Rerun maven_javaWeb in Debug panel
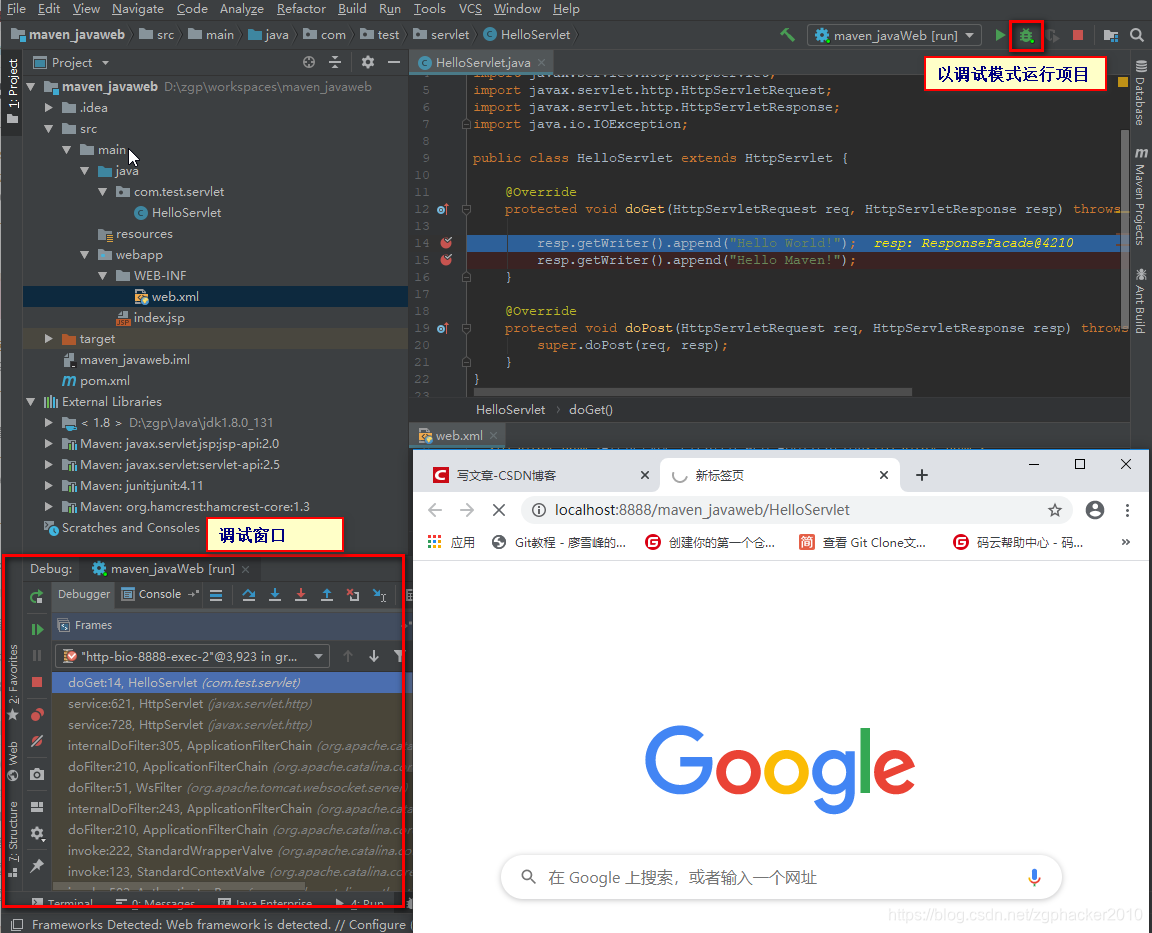This screenshot has height=933, width=1152. [x=36, y=597]
